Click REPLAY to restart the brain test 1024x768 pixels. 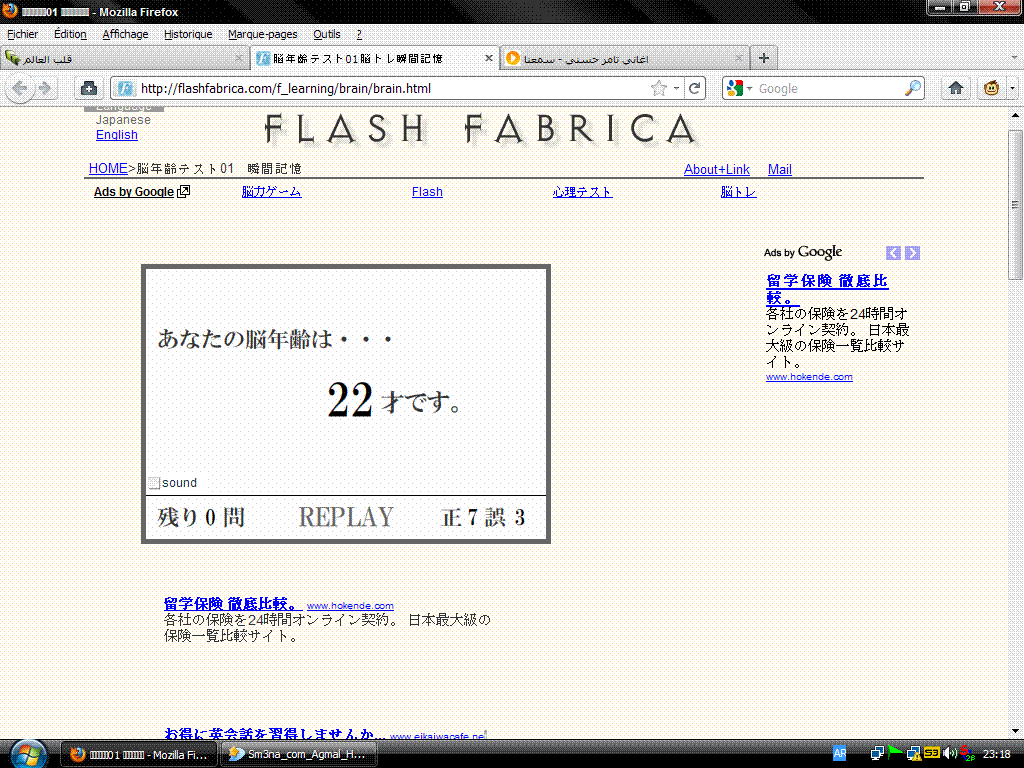pyautogui.click(x=345, y=517)
